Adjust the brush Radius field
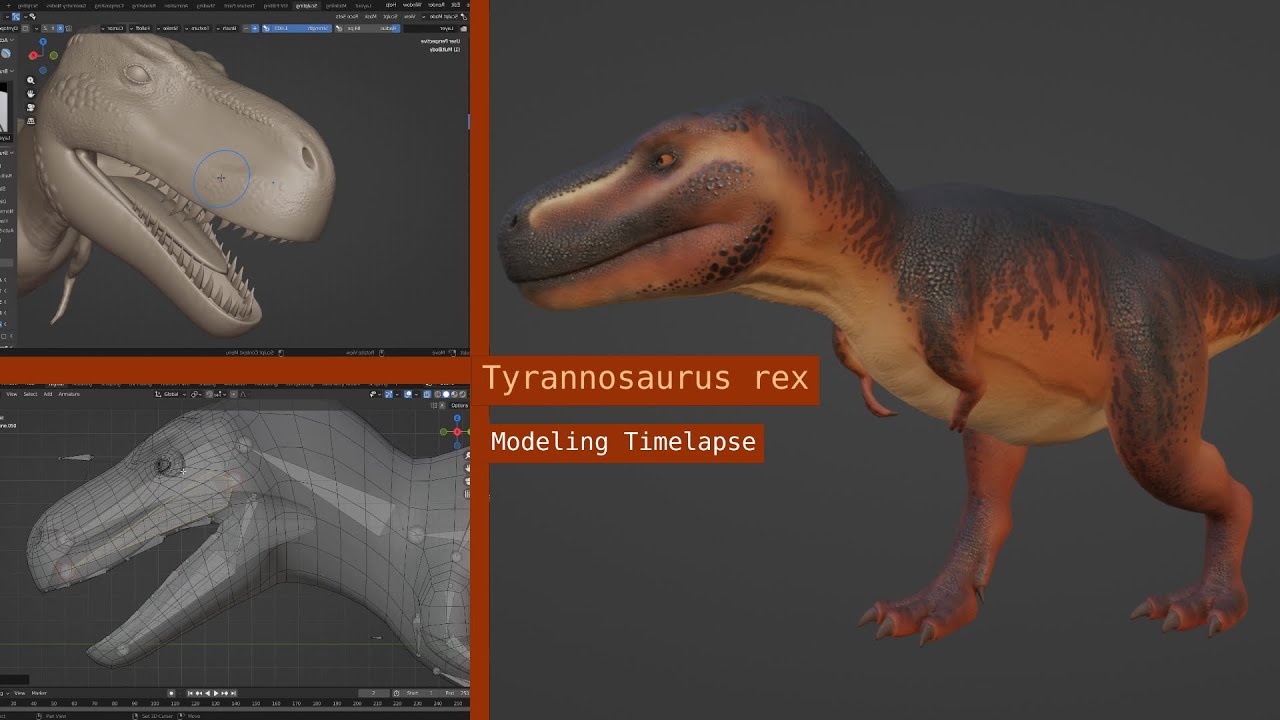The width and height of the screenshot is (1280, 720). 373,28
